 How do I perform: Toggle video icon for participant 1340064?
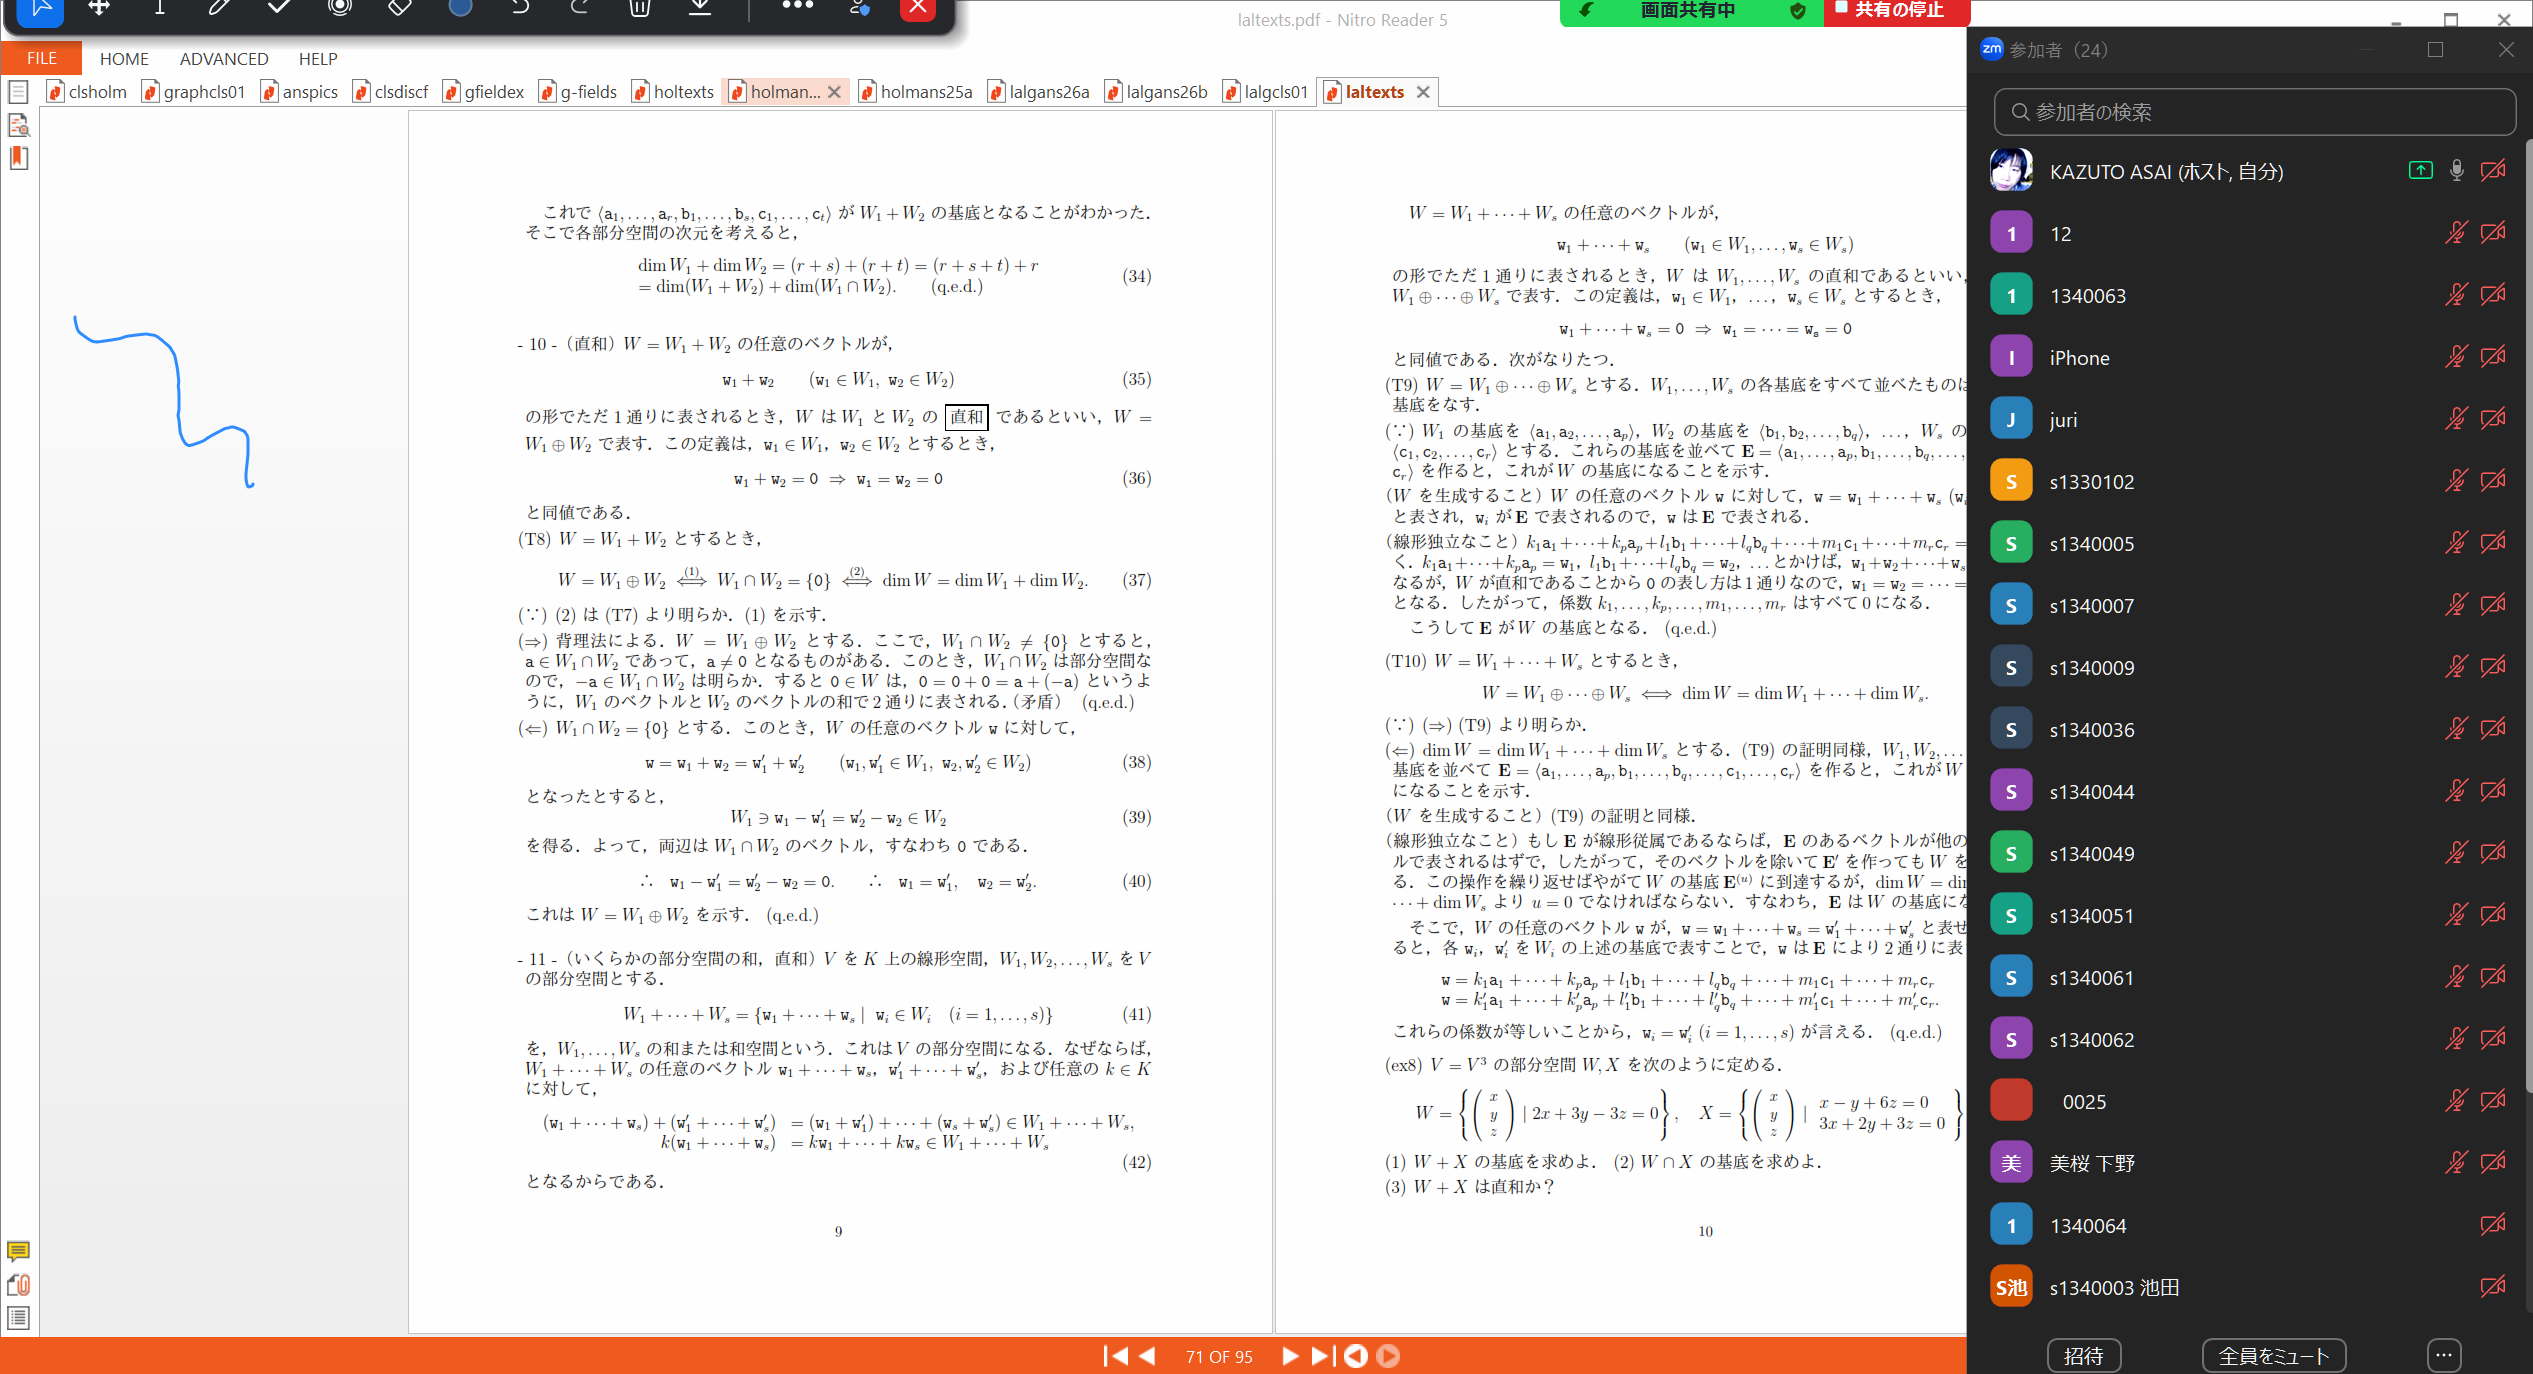tap(2494, 1225)
